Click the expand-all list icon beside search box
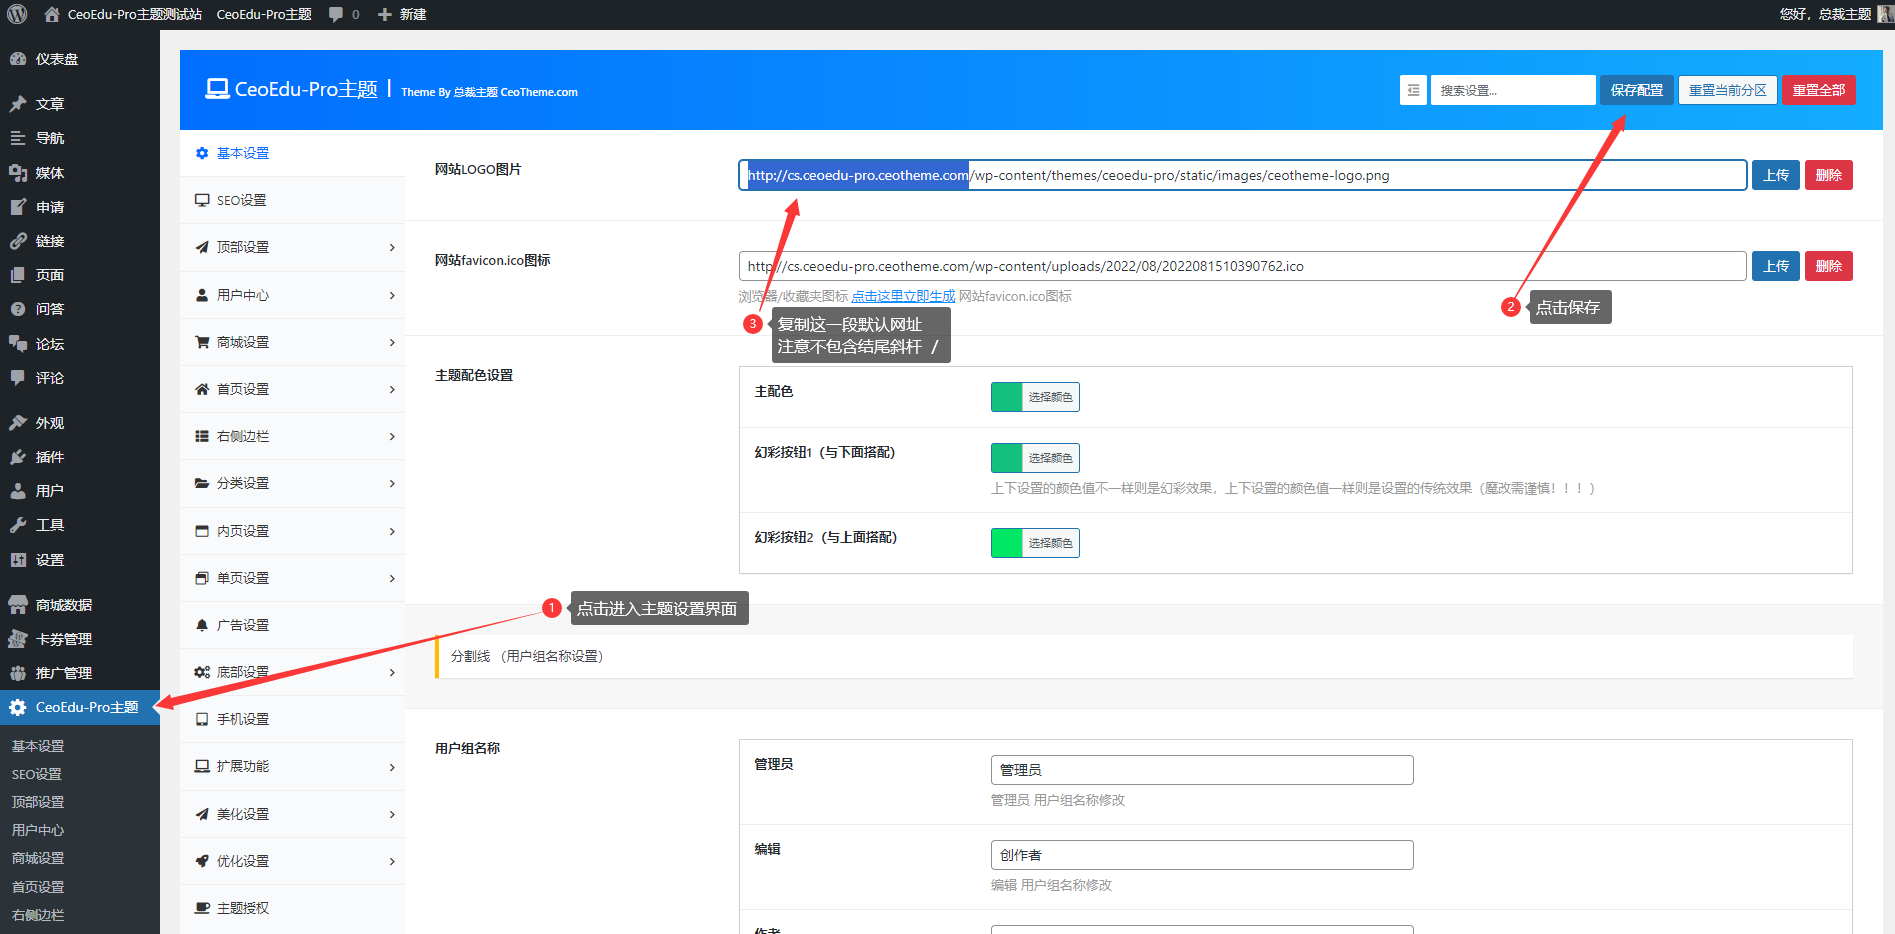The height and width of the screenshot is (934, 1895). coord(1413,90)
